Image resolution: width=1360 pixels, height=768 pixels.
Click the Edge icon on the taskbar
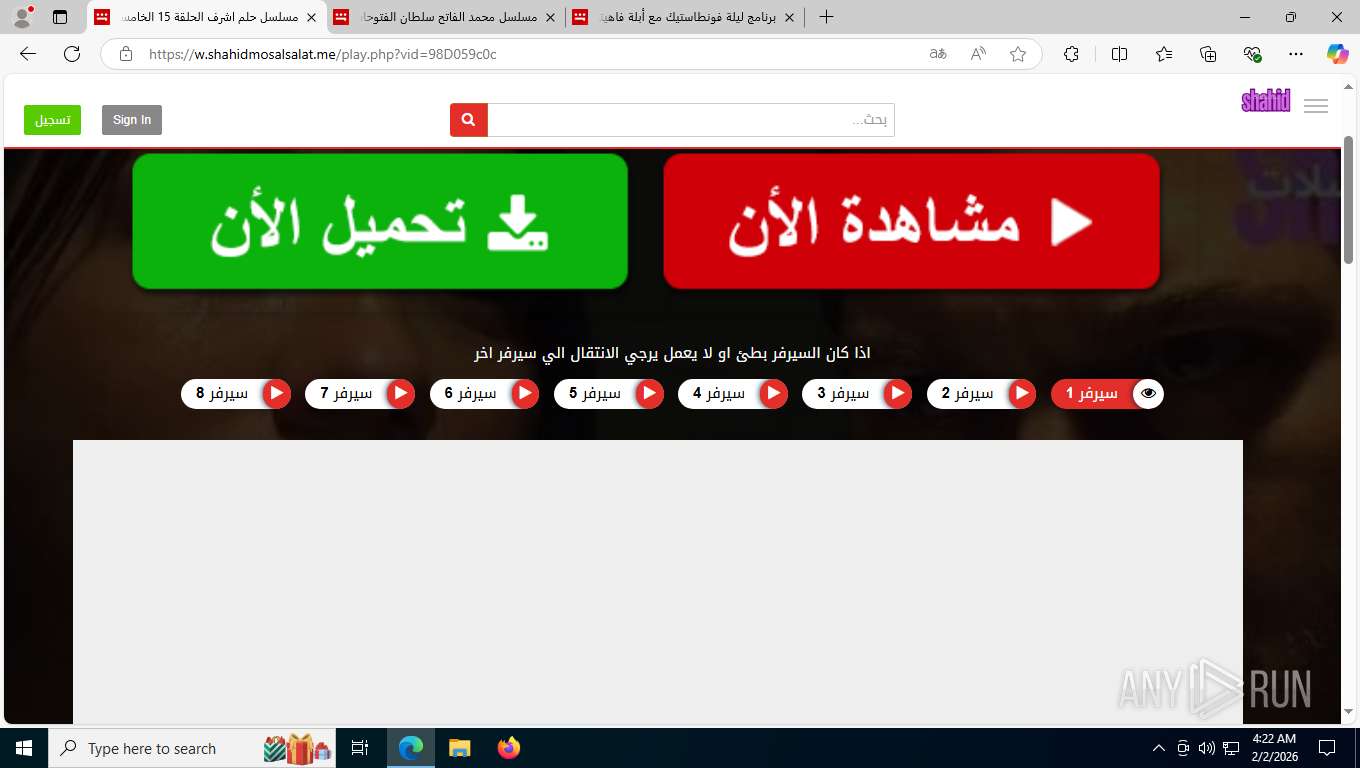pyautogui.click(x=410, y=748)
